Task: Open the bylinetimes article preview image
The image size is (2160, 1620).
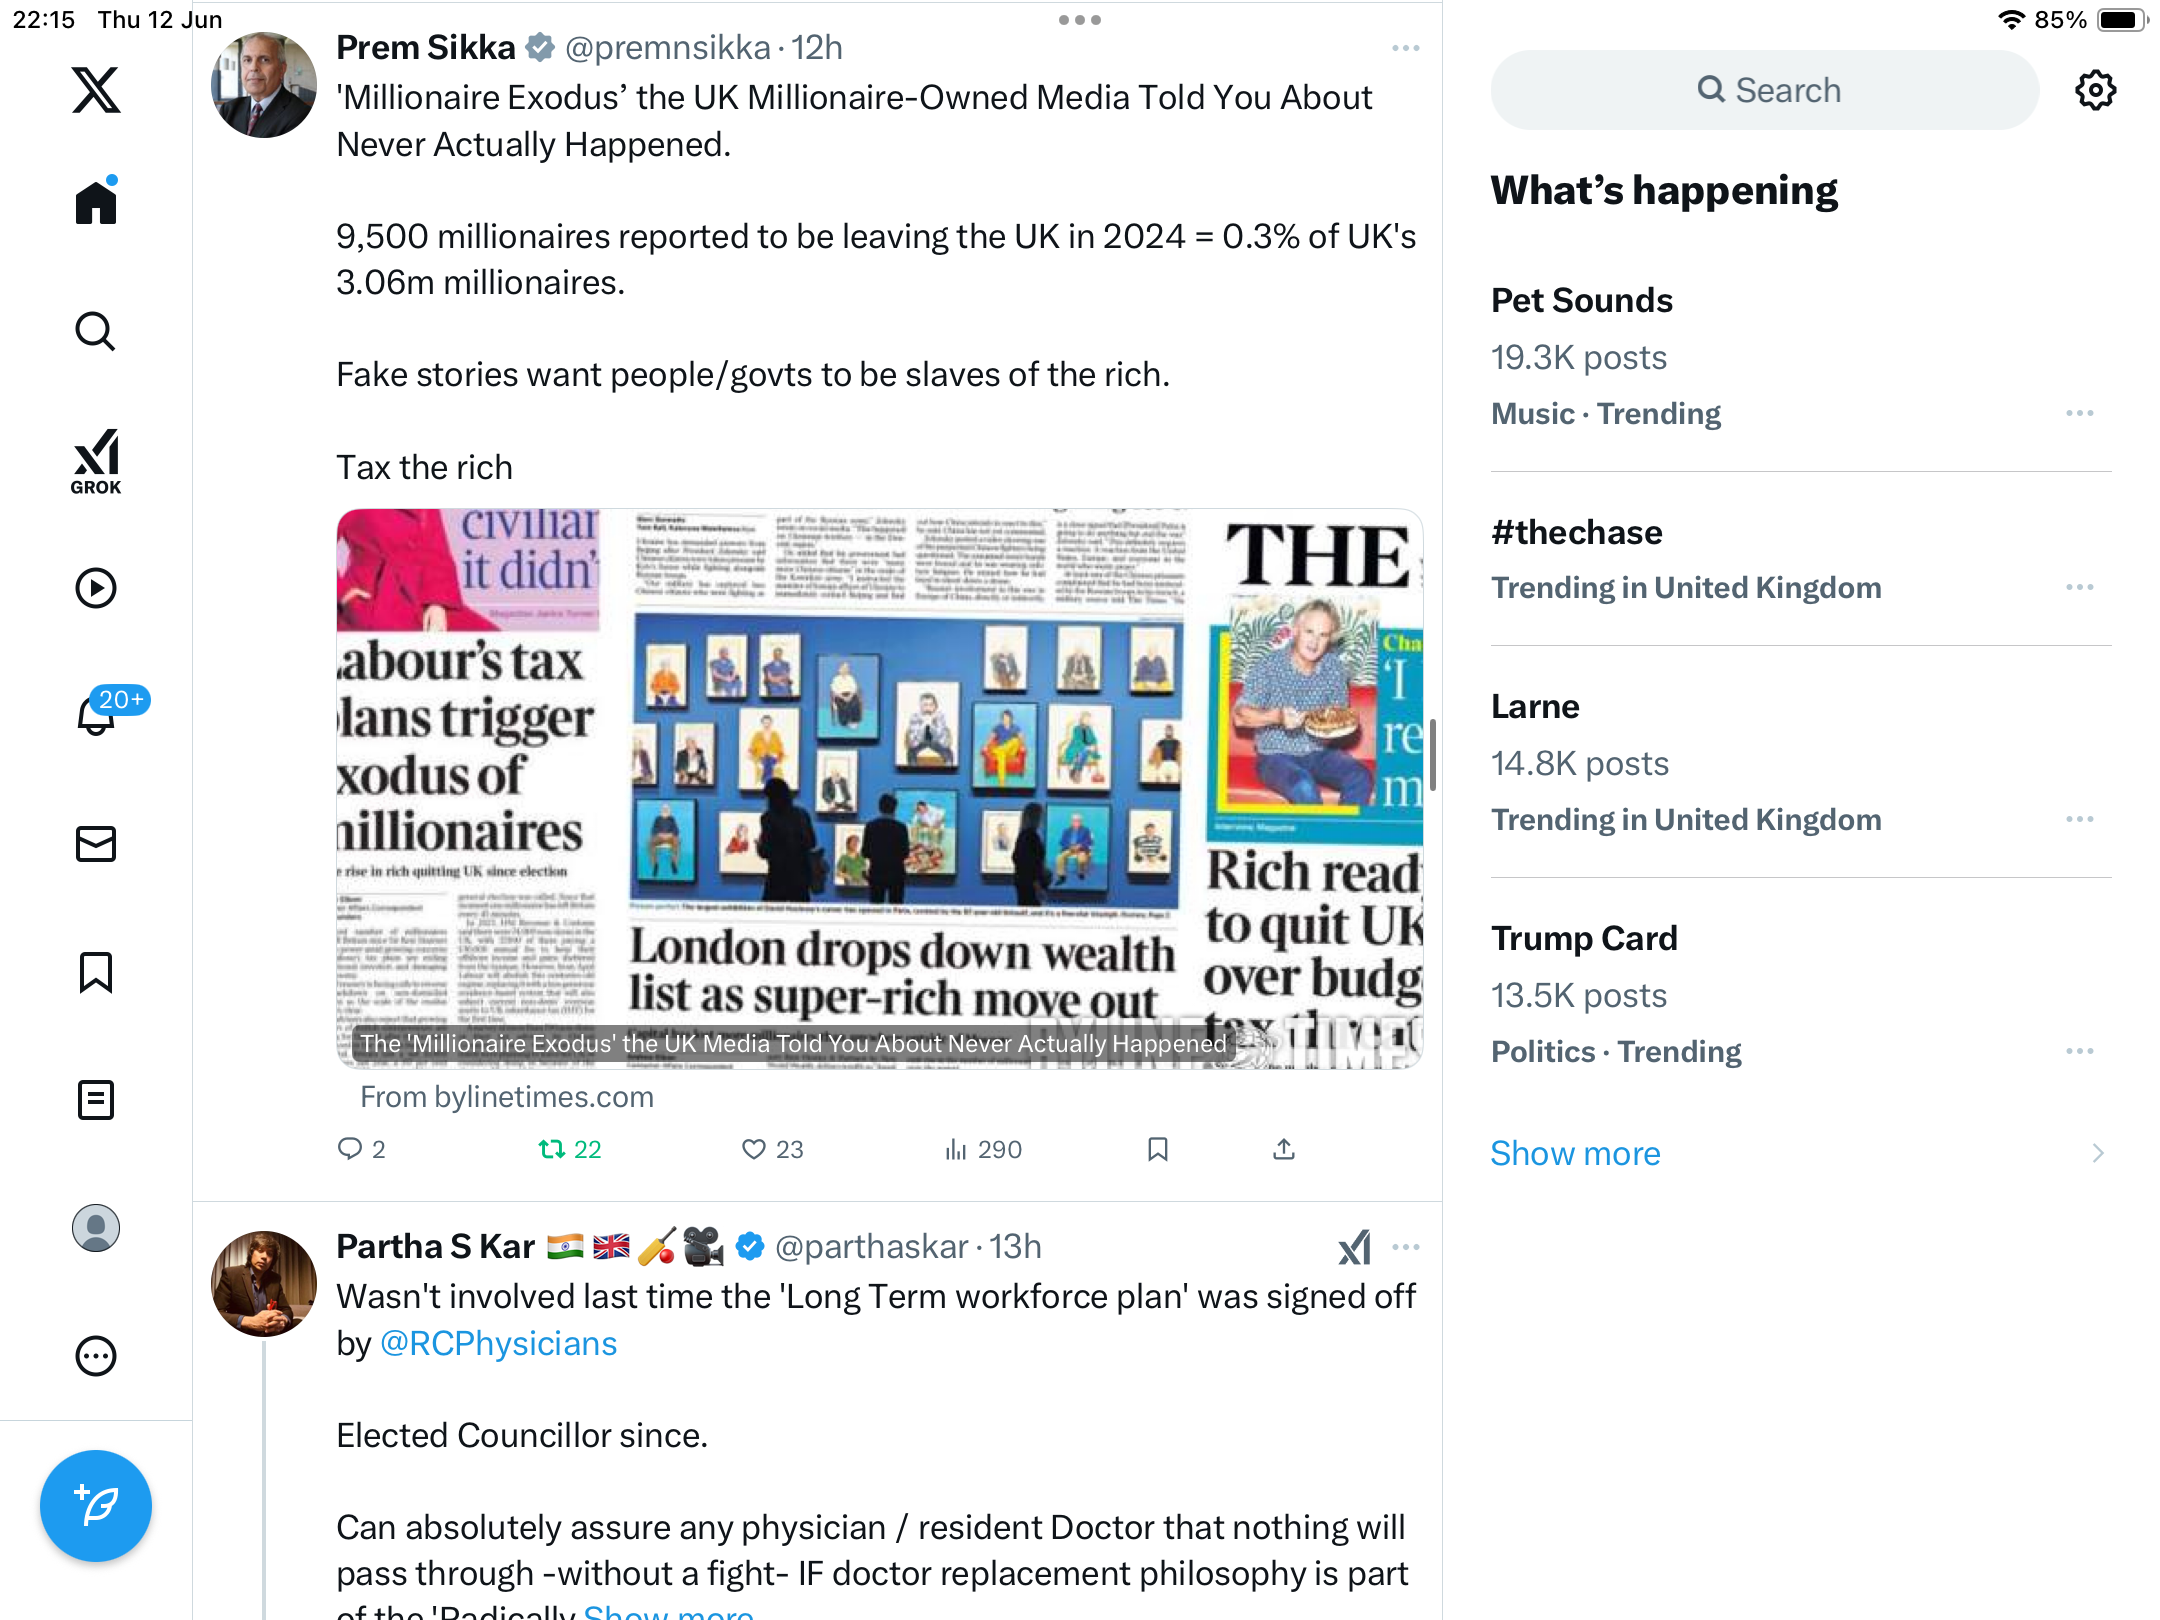Action: (880, 789)
